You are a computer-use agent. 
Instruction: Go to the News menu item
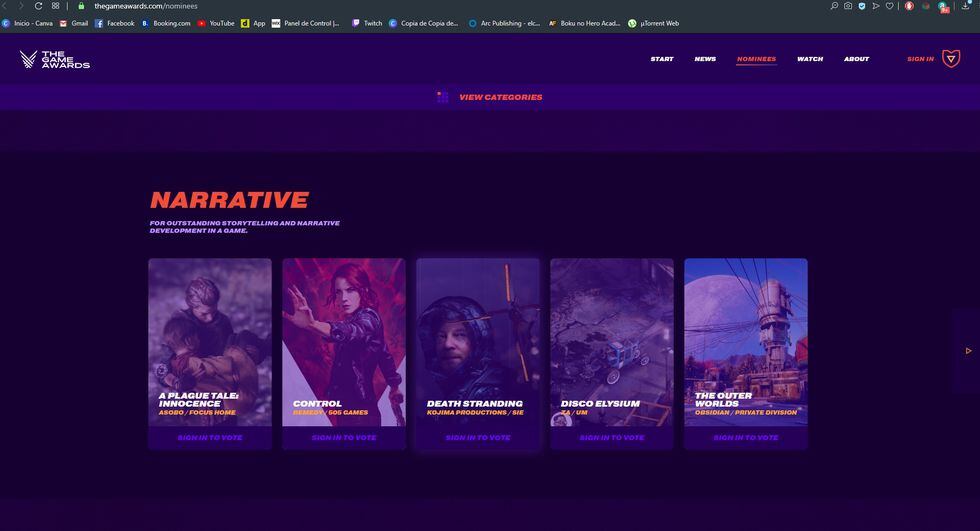(x=705, y=59)
